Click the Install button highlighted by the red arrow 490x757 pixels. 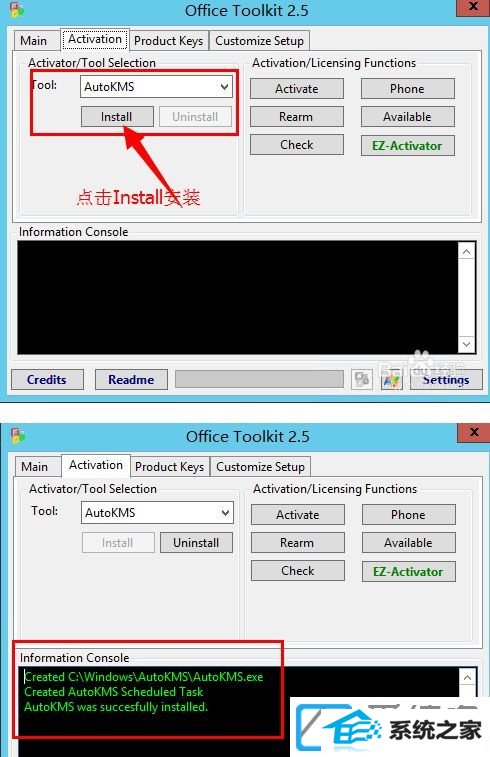click(x=117, y=117)
